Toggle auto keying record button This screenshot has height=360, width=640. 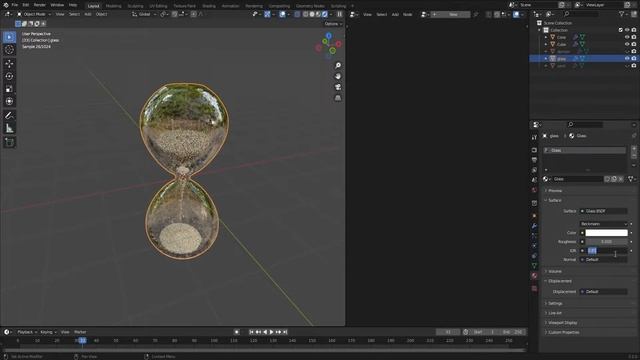click(x=237, y=332)
